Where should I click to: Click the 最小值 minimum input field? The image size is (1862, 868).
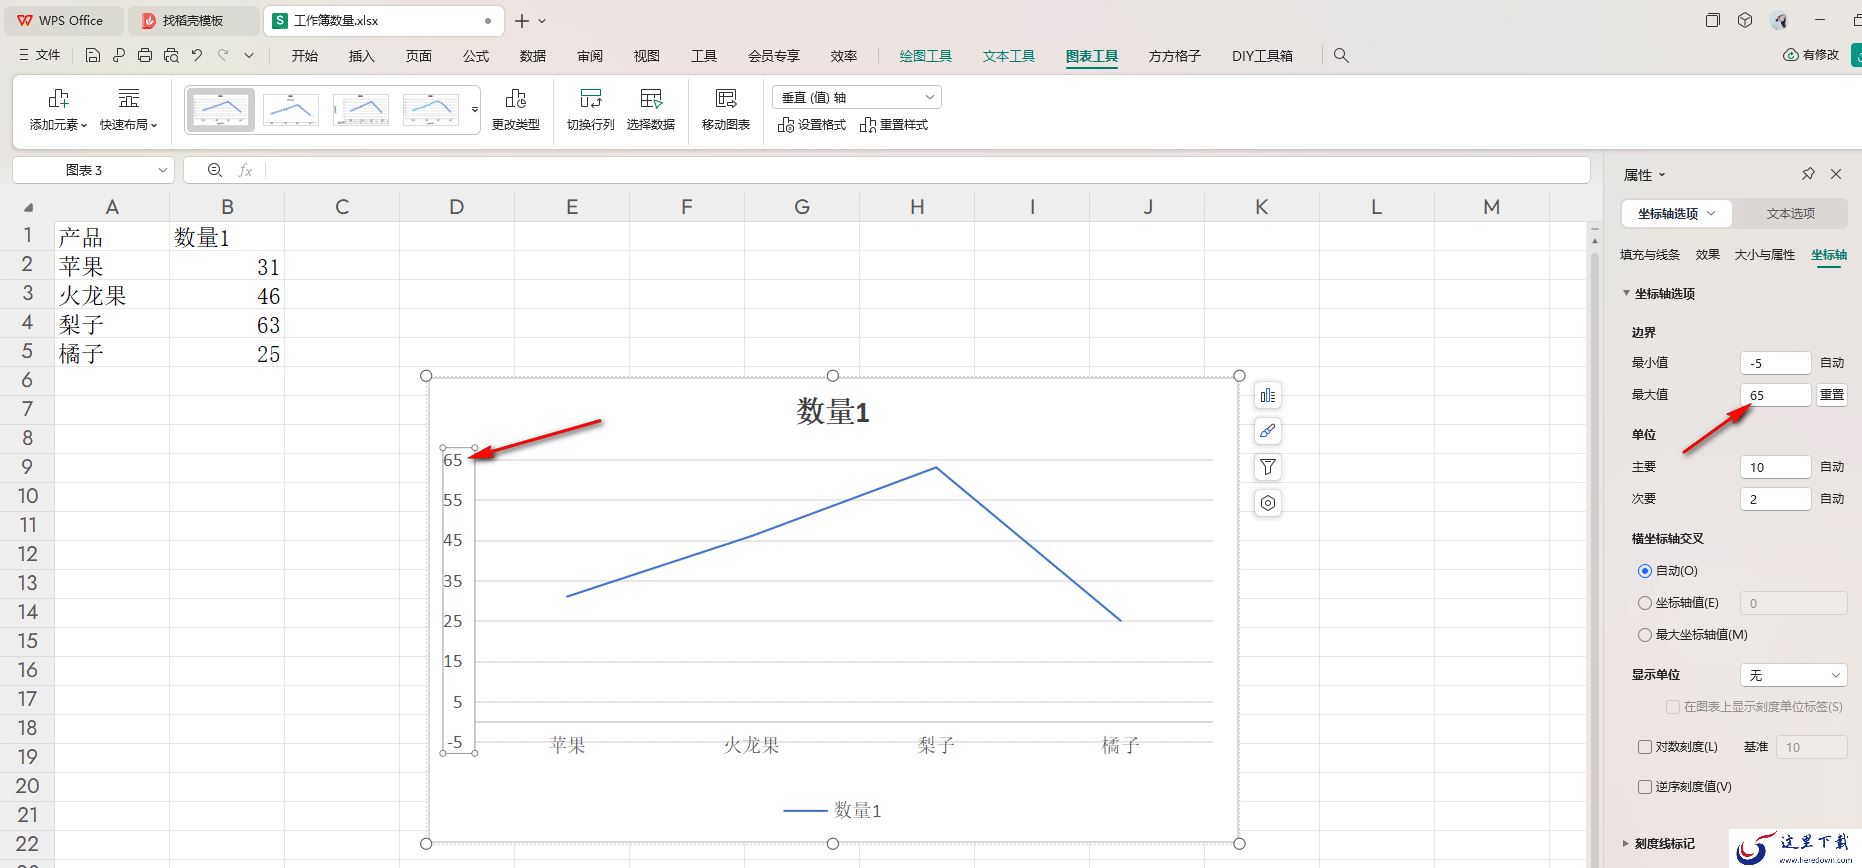[1775, 363]
